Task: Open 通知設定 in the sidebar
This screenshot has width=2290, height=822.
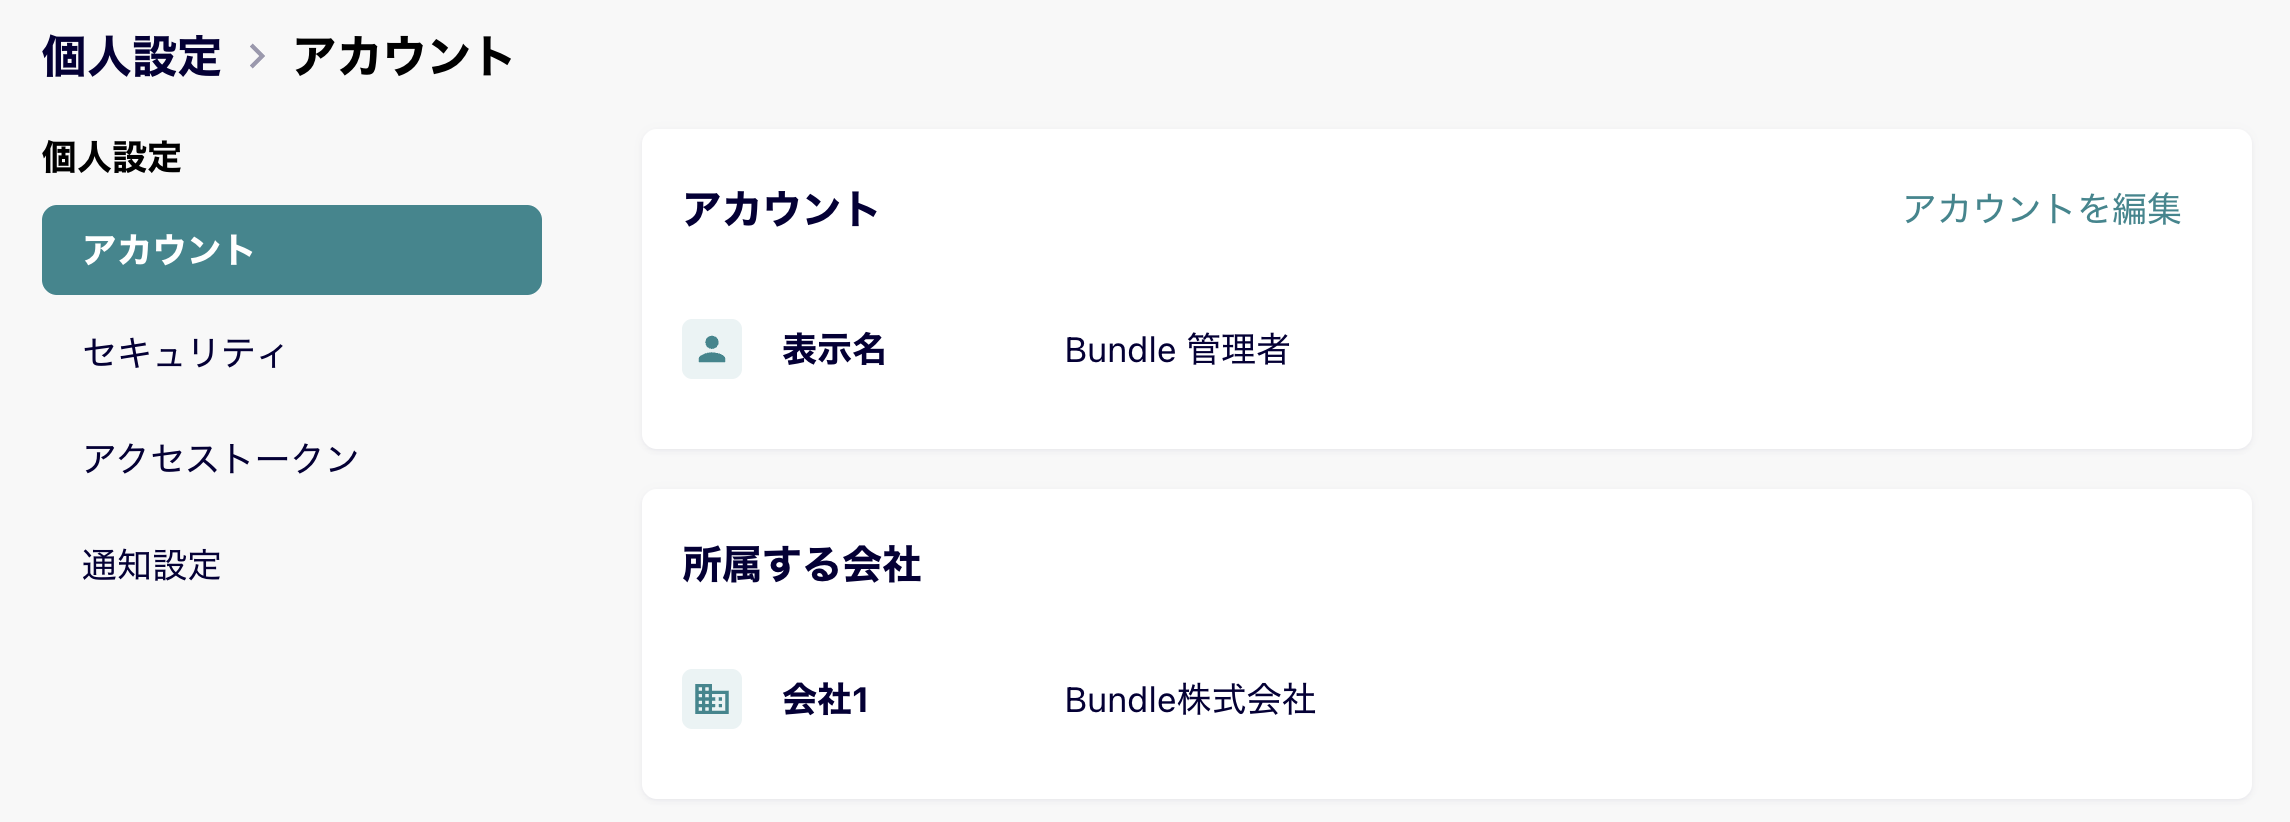Action: click(152, 565)
